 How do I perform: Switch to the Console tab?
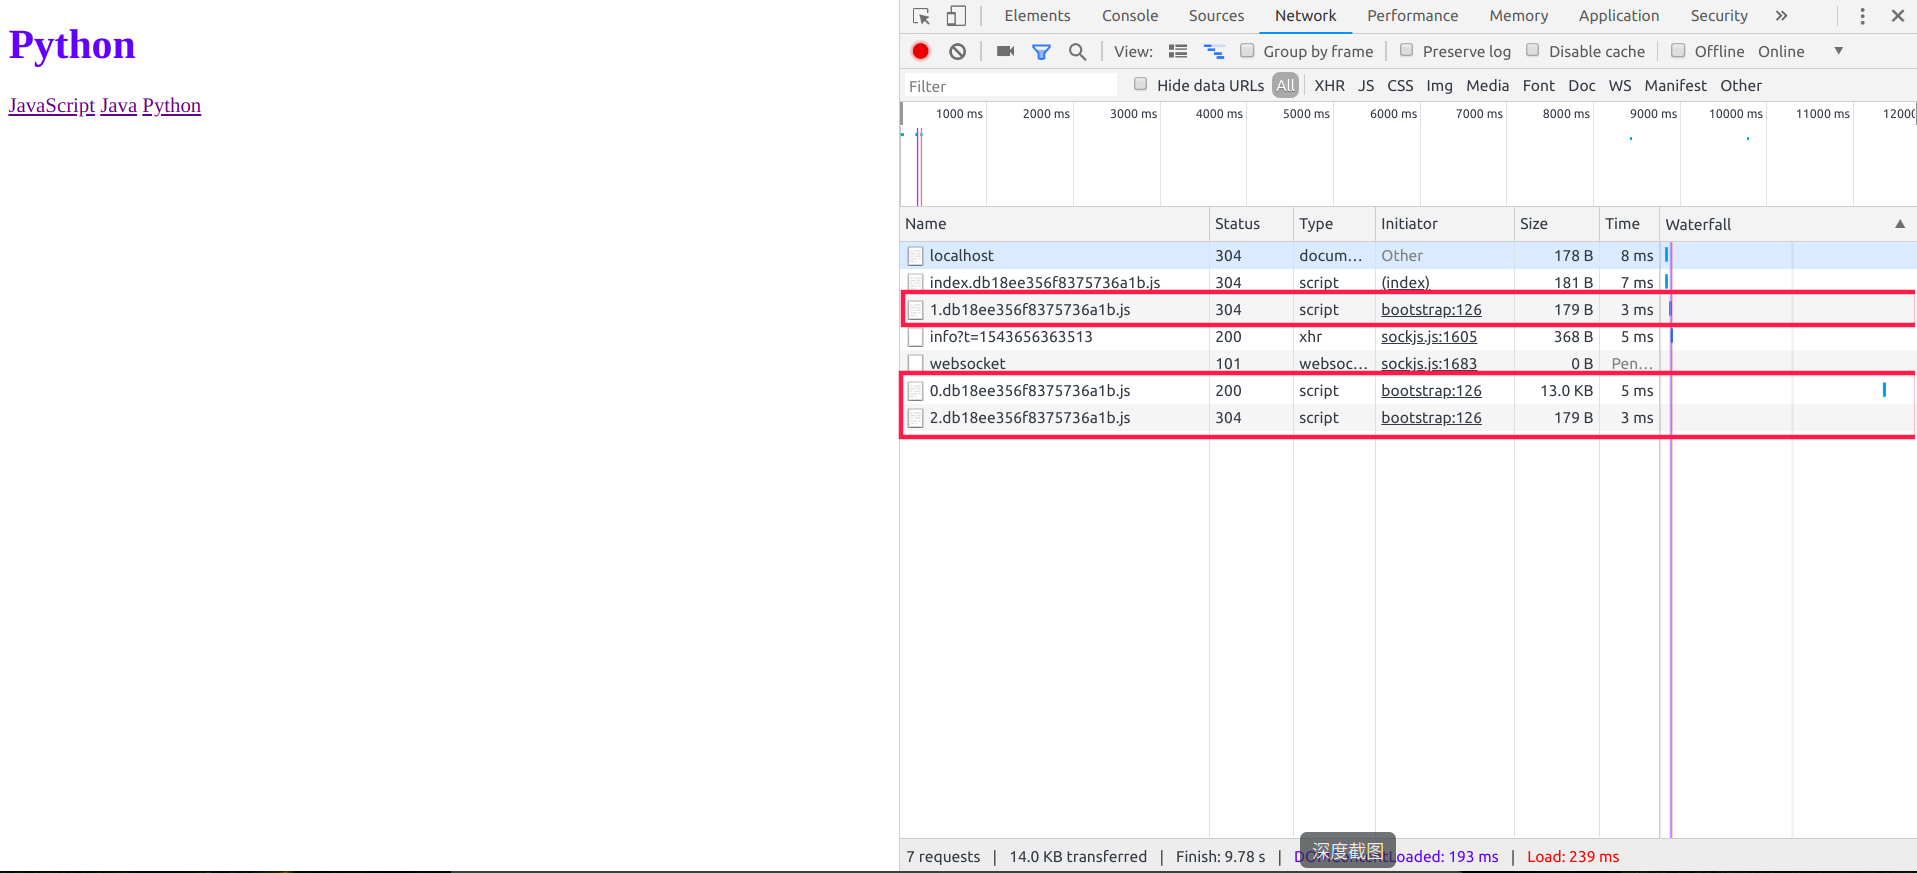point(1130,16)
